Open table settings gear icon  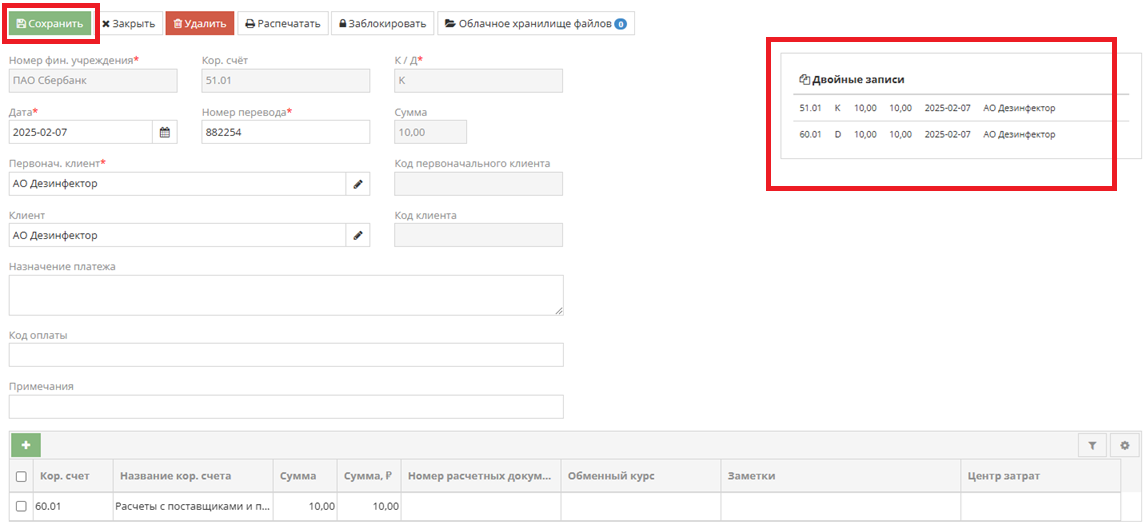click(x=1125, y=445)
